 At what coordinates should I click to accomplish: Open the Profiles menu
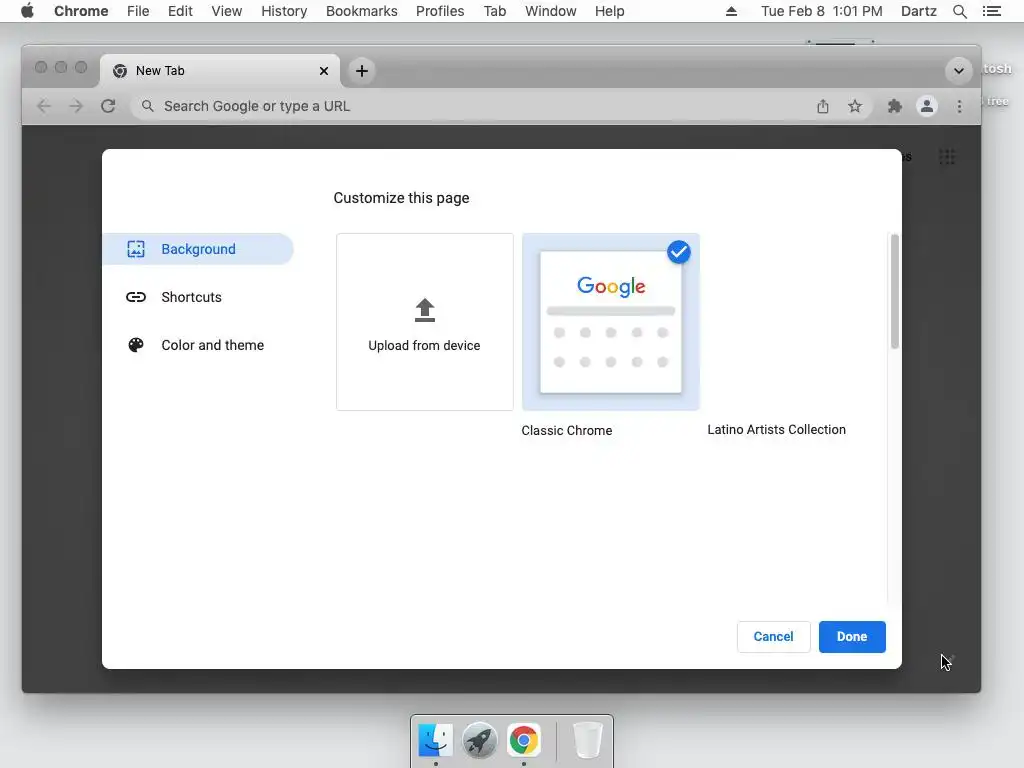pos(440,11)
